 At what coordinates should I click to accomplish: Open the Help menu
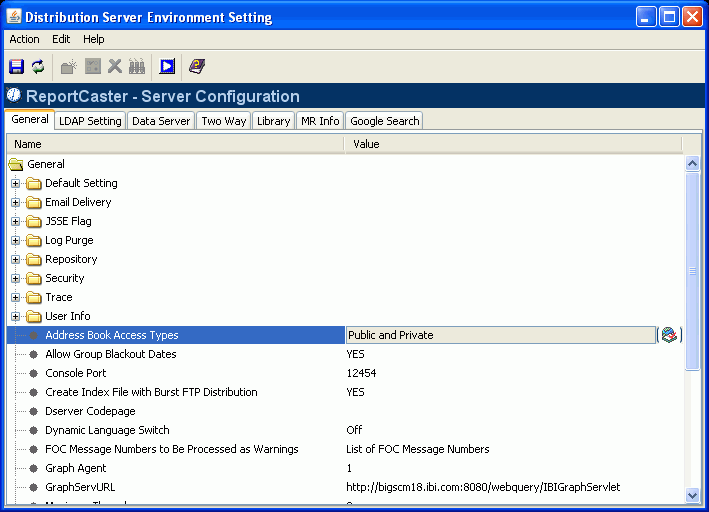point(94,39)
